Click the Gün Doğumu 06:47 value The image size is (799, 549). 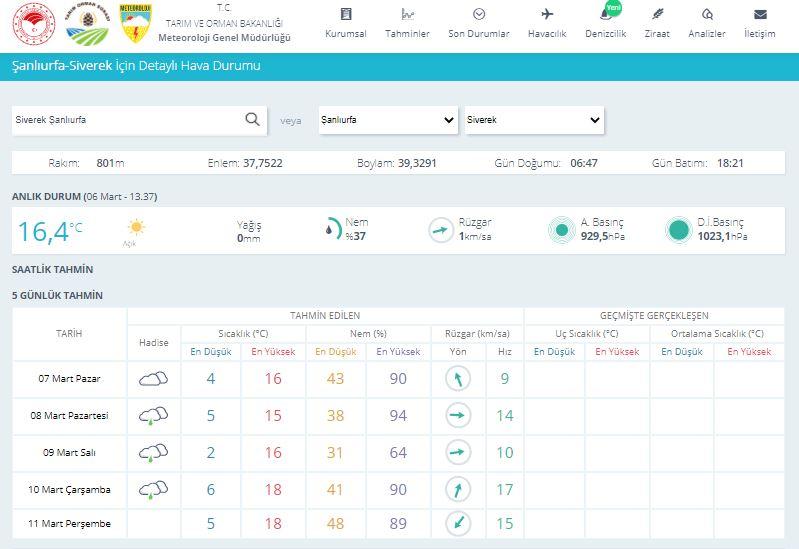(584, 164)
